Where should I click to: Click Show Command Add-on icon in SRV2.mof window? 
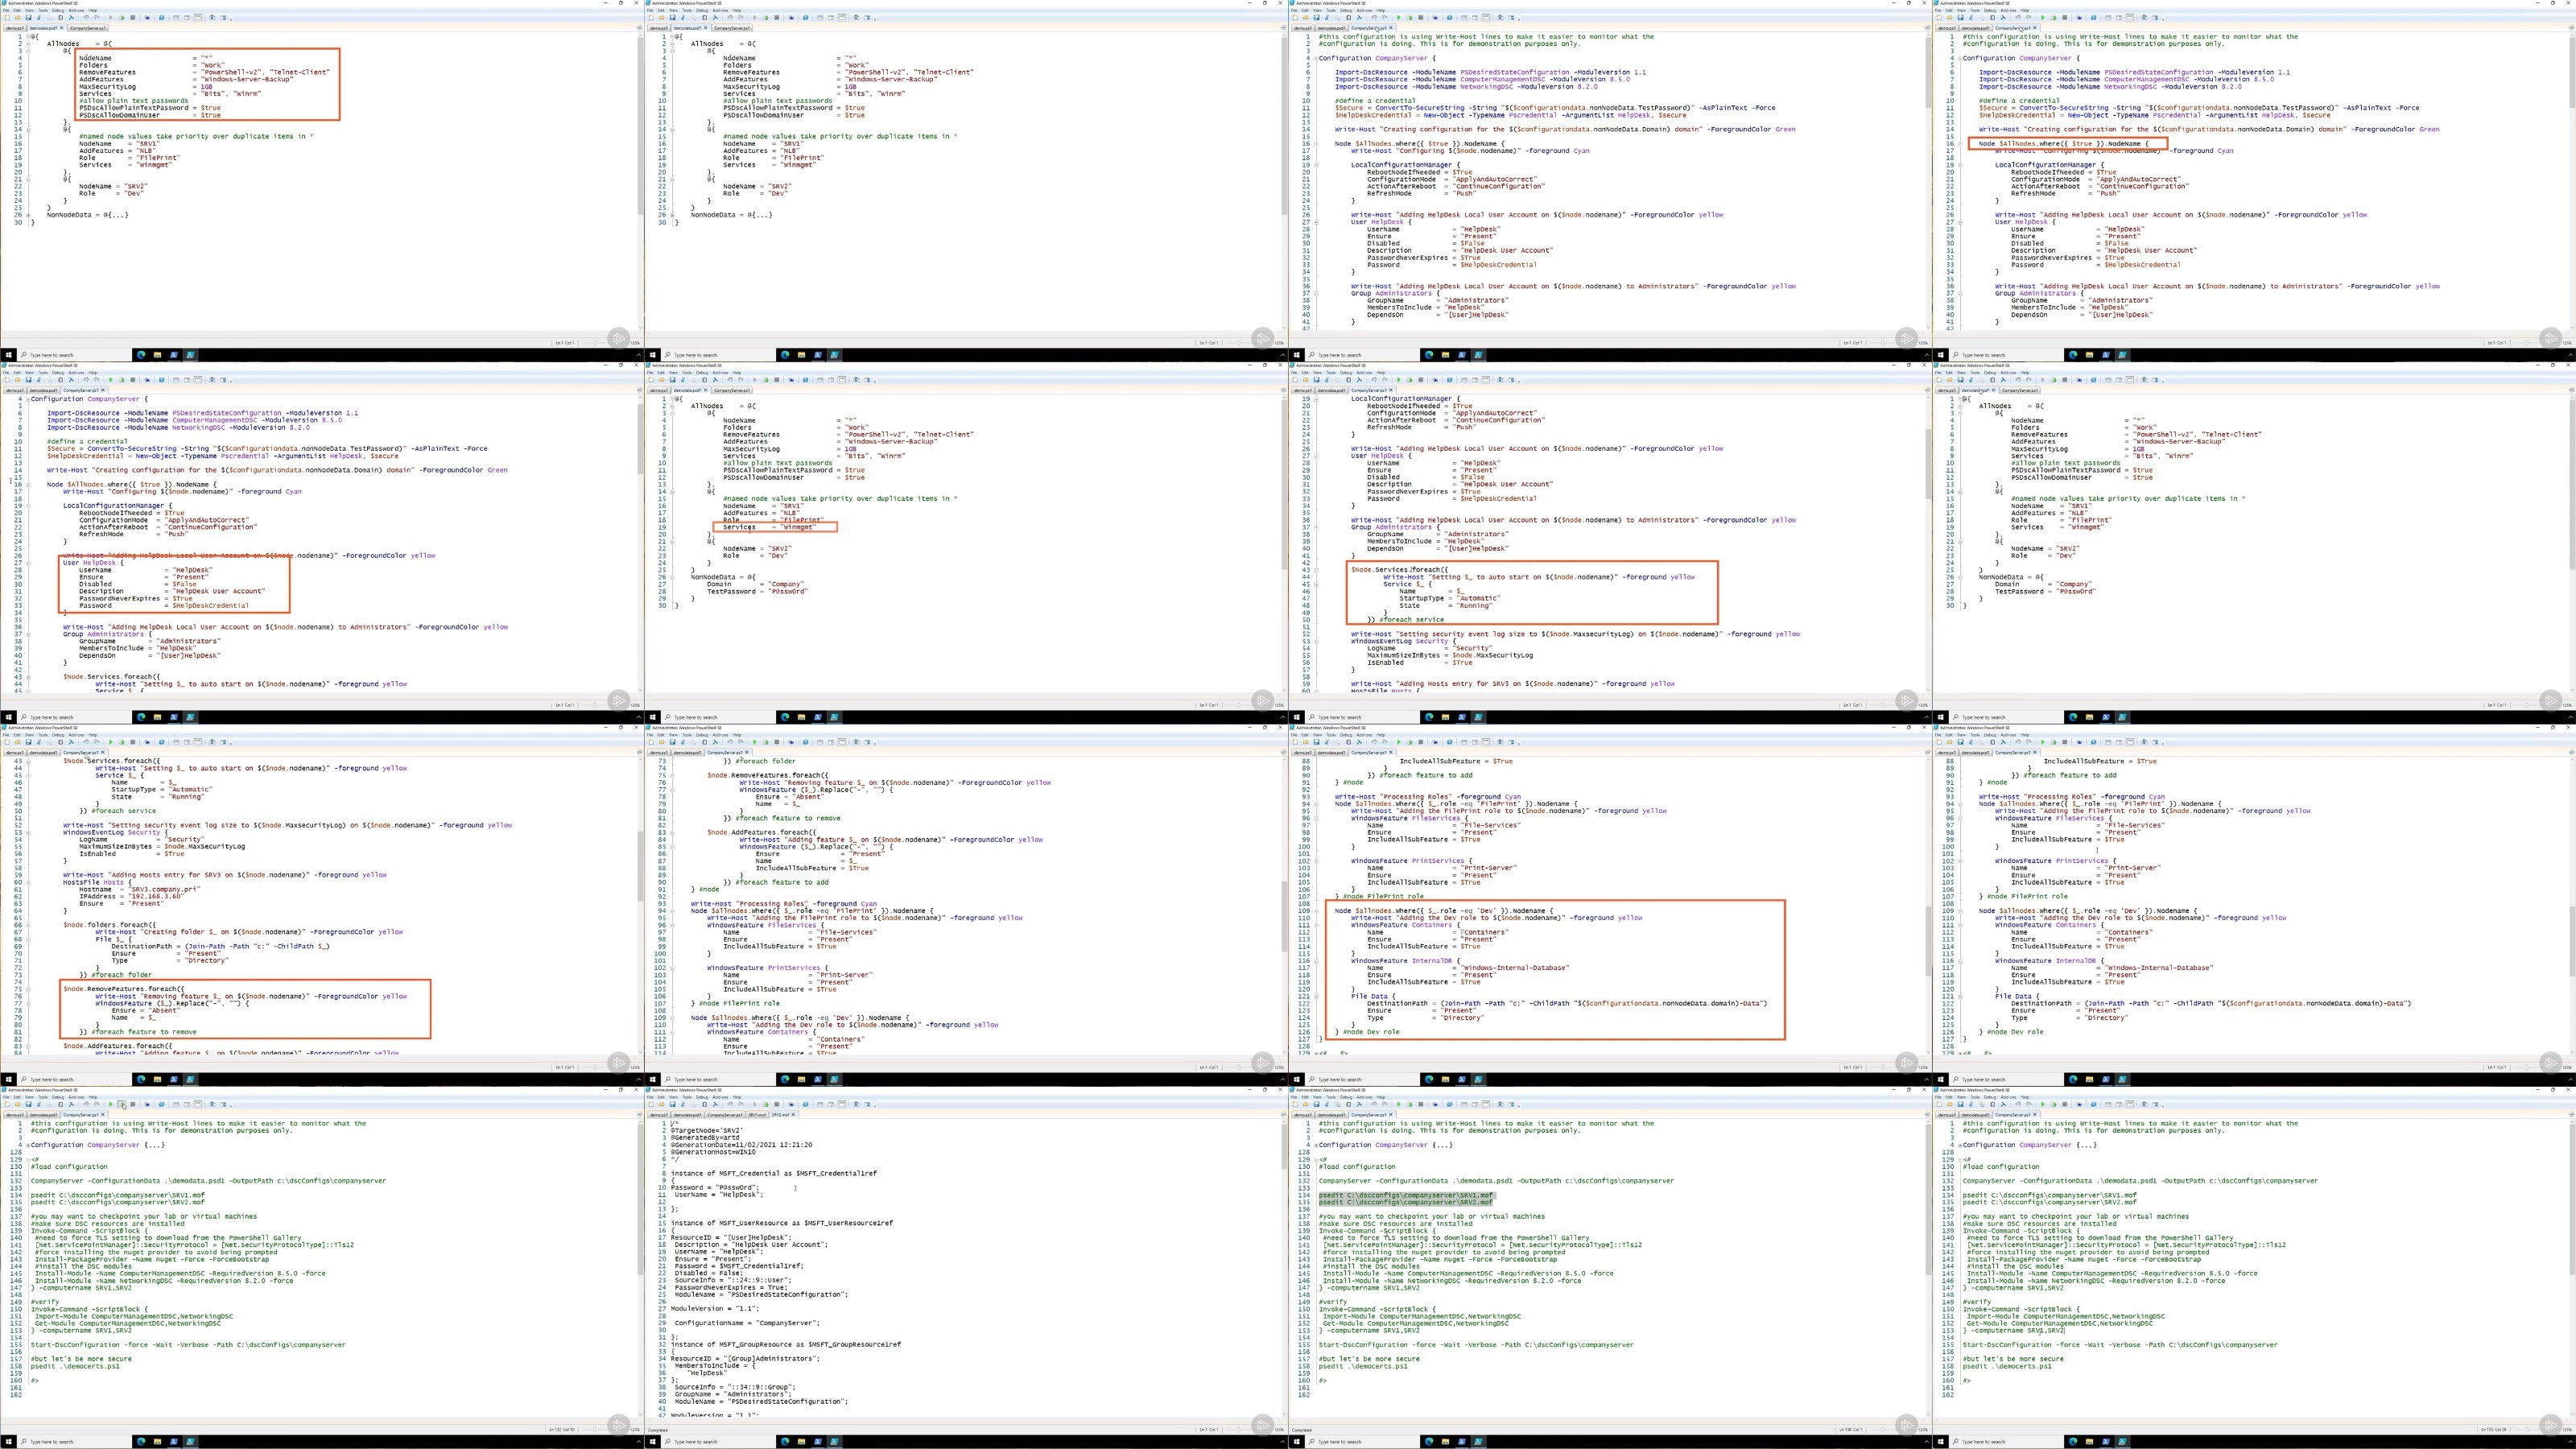point(868,1104)
